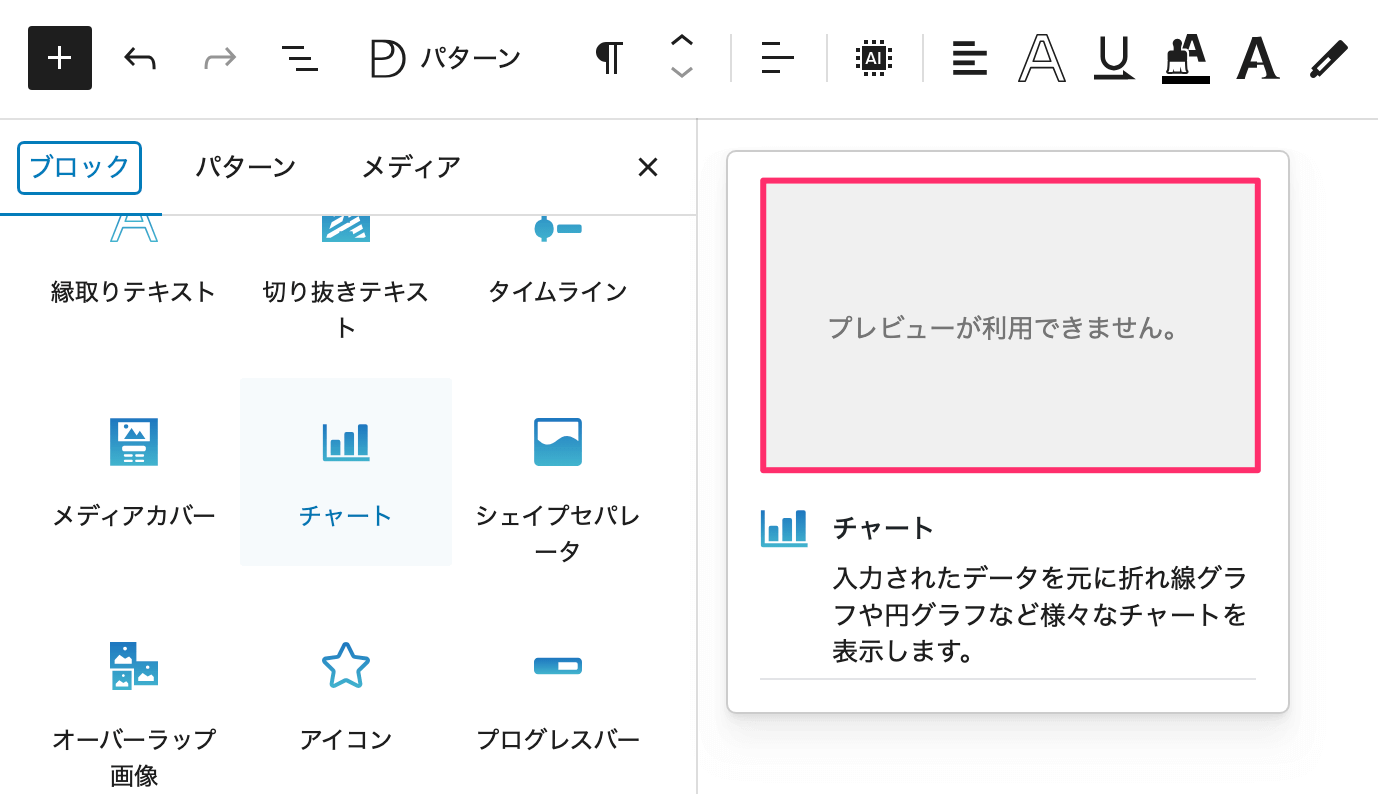This screenshot has width=1378, height=794.
Task: Click the AI chip icon in toolbar
Action: [x=874, y=59]
